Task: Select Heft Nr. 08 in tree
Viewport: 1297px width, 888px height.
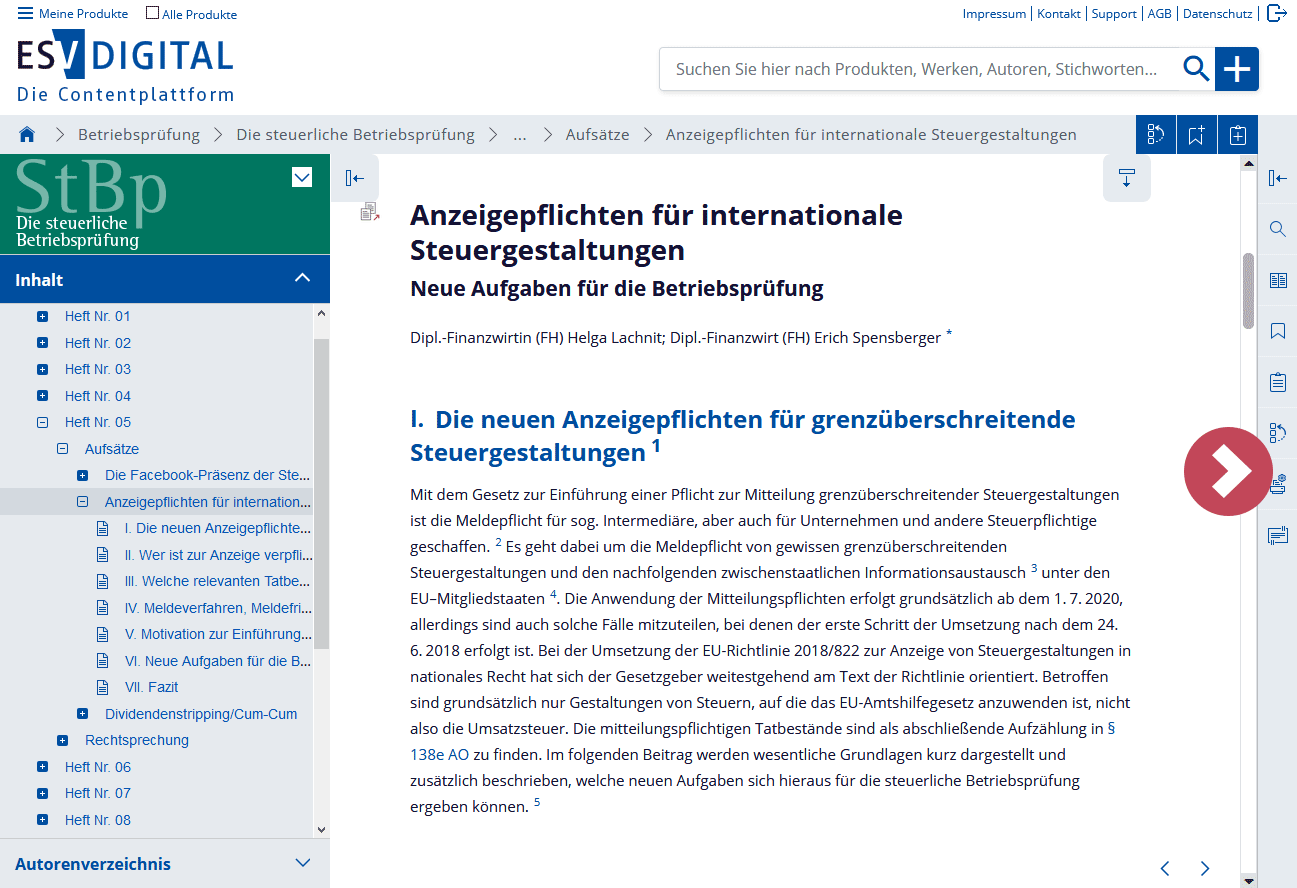Action: pos(98,820)
